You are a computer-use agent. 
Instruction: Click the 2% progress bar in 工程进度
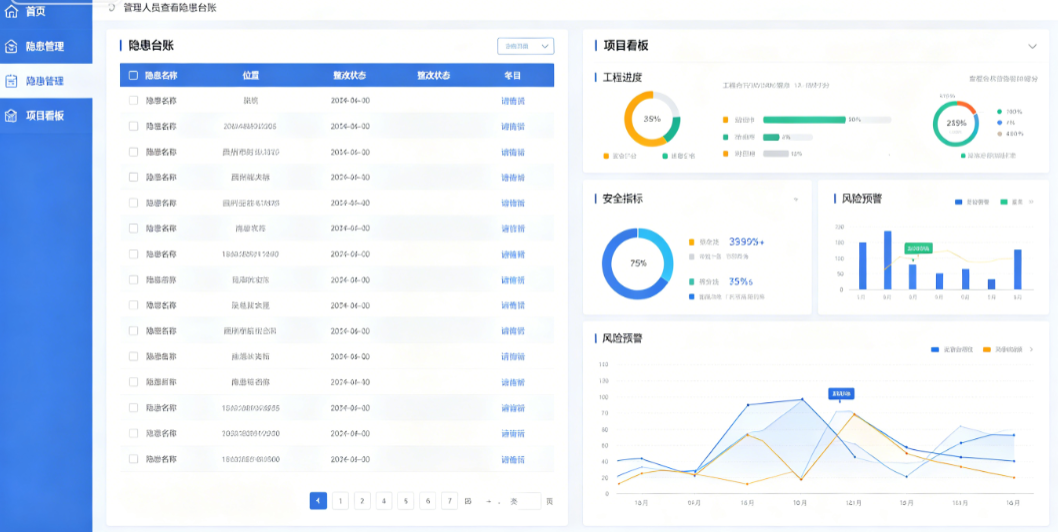[x=771, y=137]
